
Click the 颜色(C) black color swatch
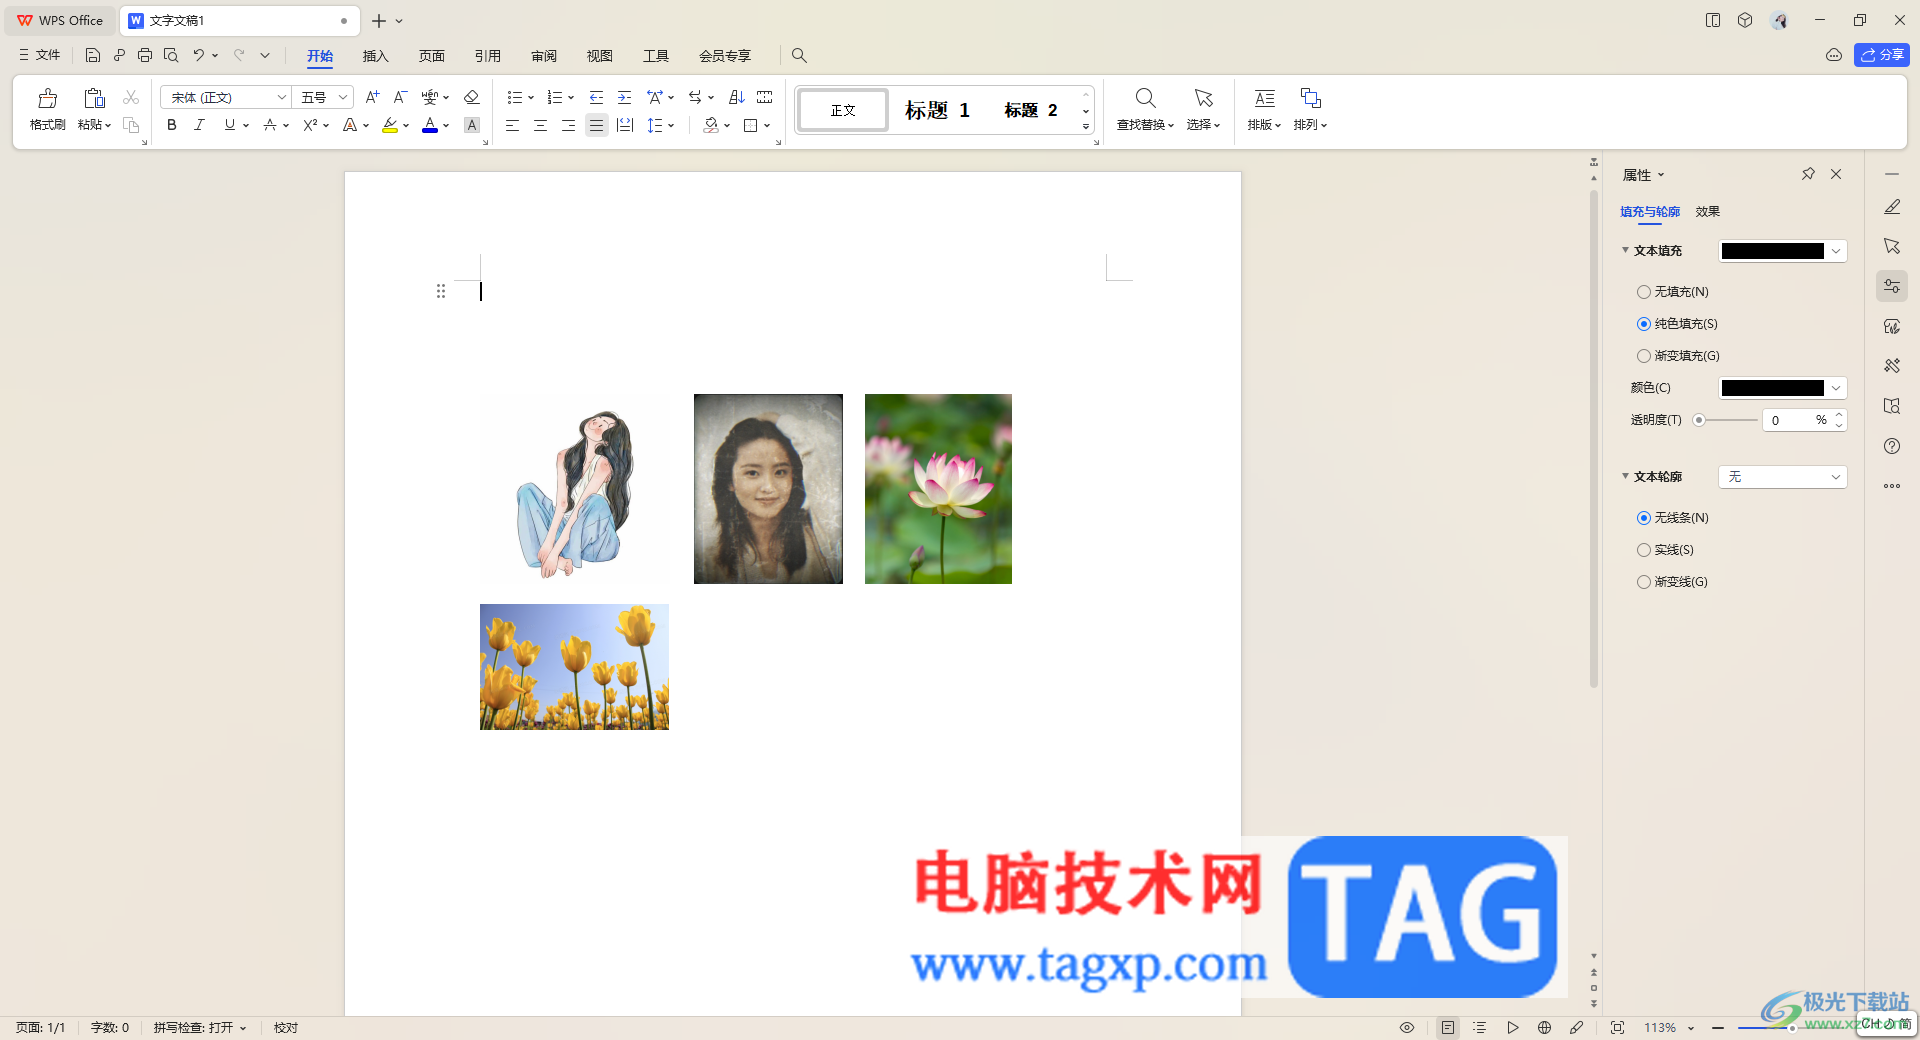1772,388
